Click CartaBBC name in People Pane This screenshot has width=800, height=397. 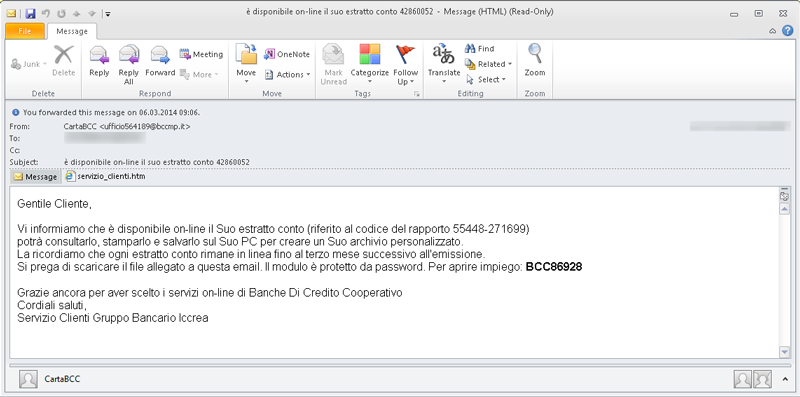(x=62, y=379)
